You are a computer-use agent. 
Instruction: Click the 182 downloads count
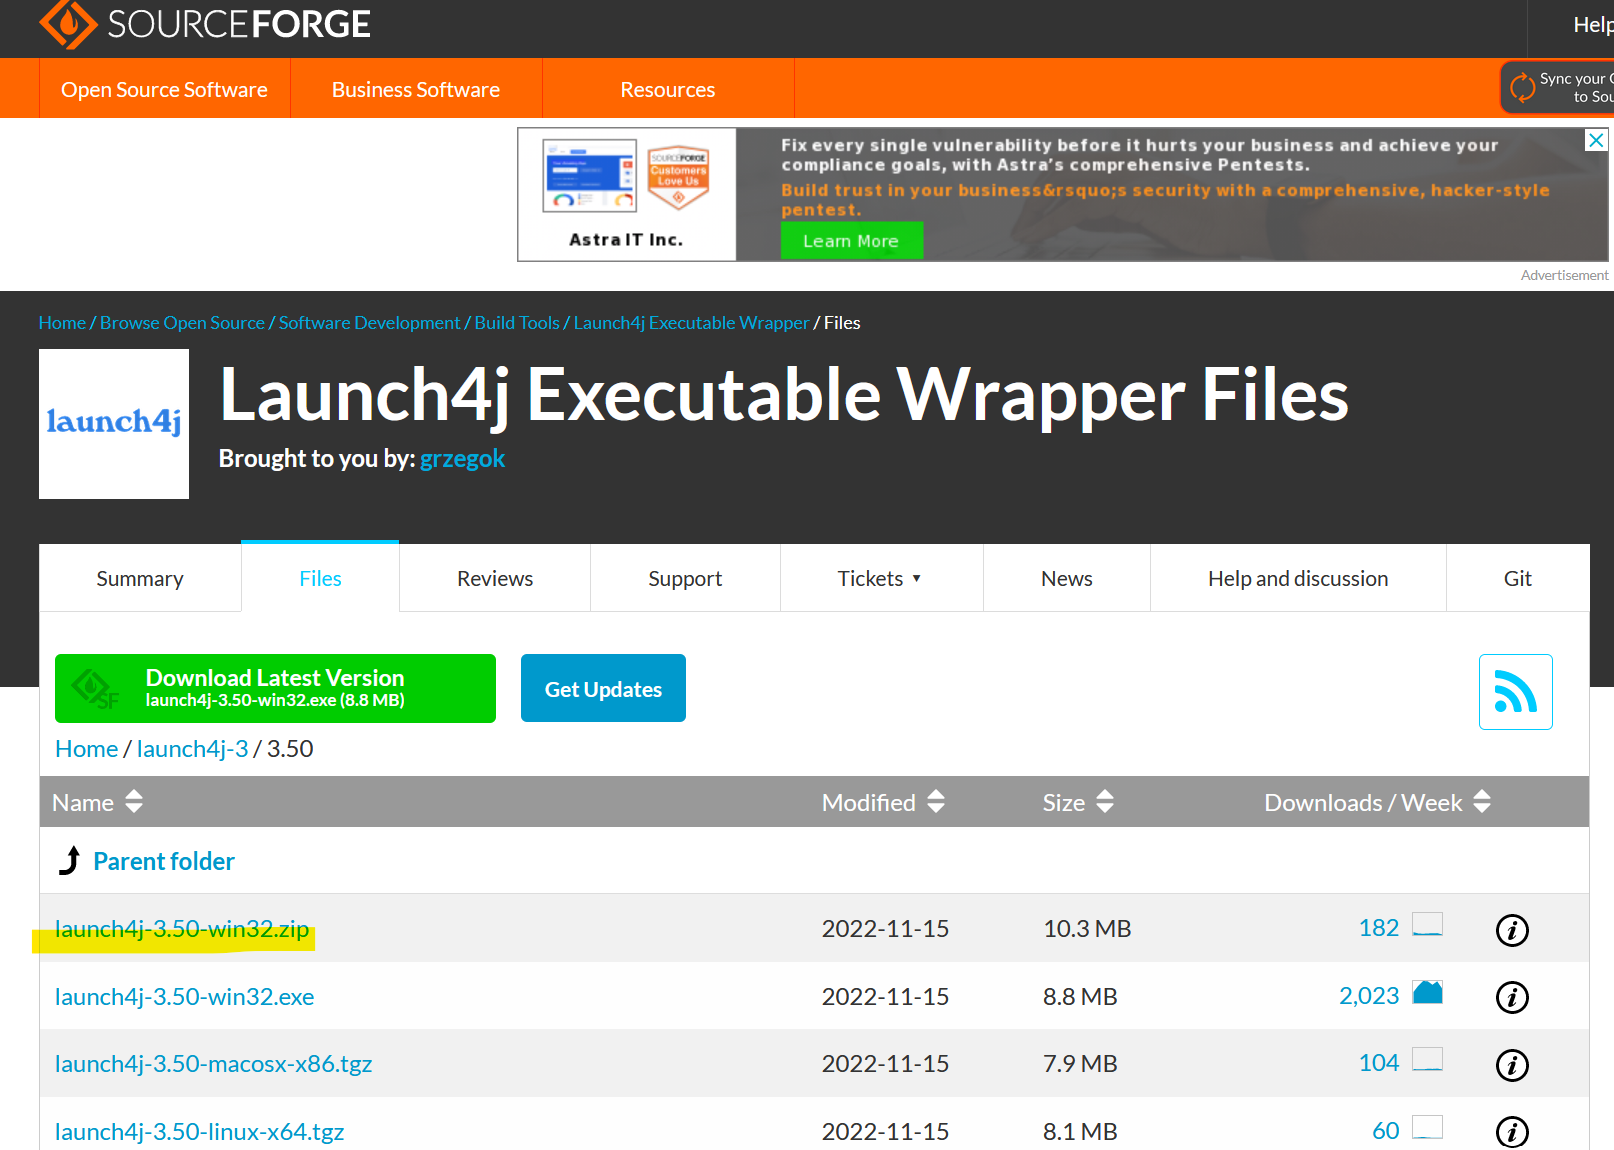[x=1379, y=928]
